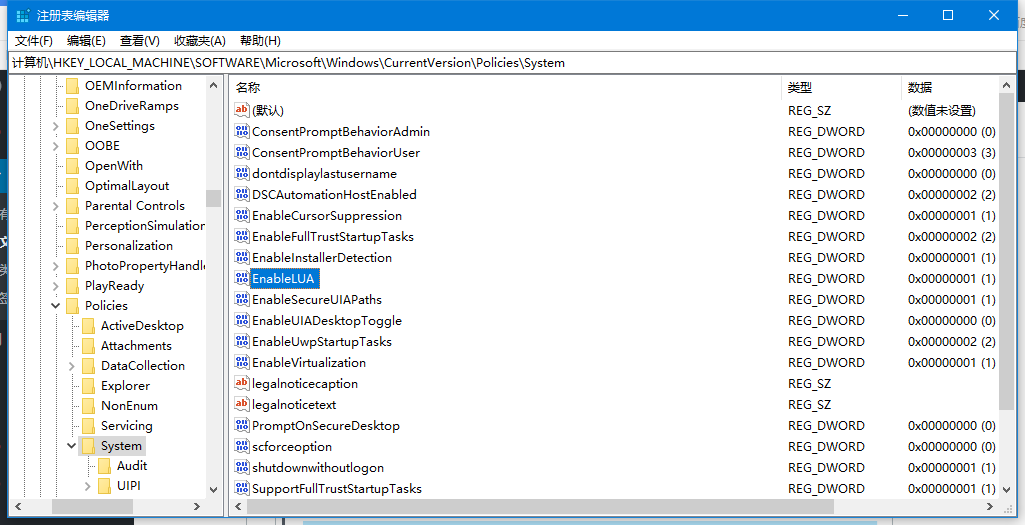Click the Registry Editor app icon in title bar
Screen dimensions: 1025x525
(x=23, y=15)
